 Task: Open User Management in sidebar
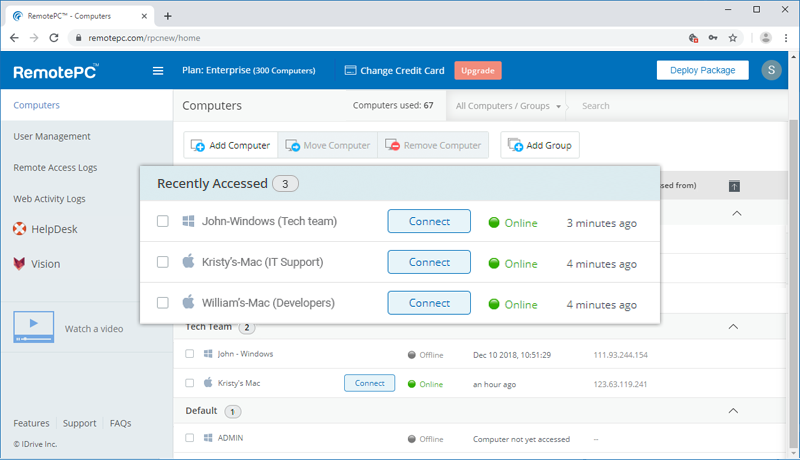click(x=52, y=136)
